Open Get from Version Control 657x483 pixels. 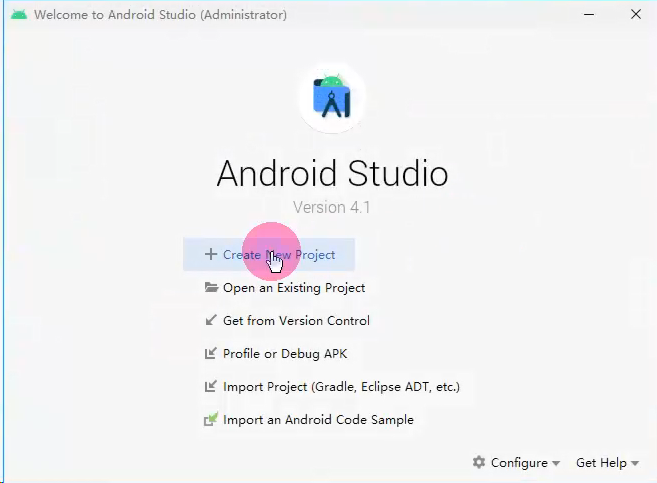(x=287, y=320)
